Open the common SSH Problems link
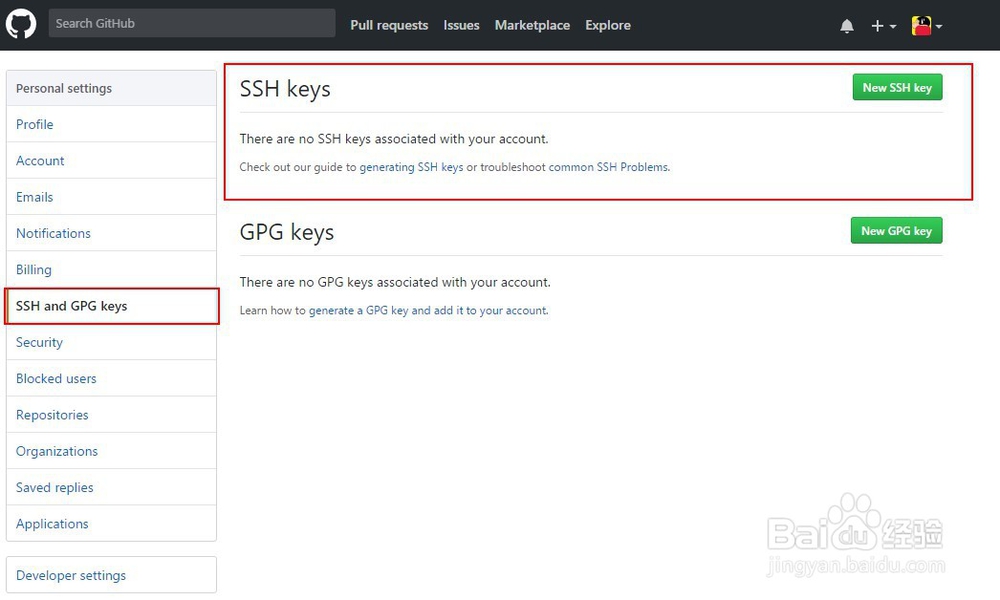This screenshot has height=600, width=1000. 608,167
